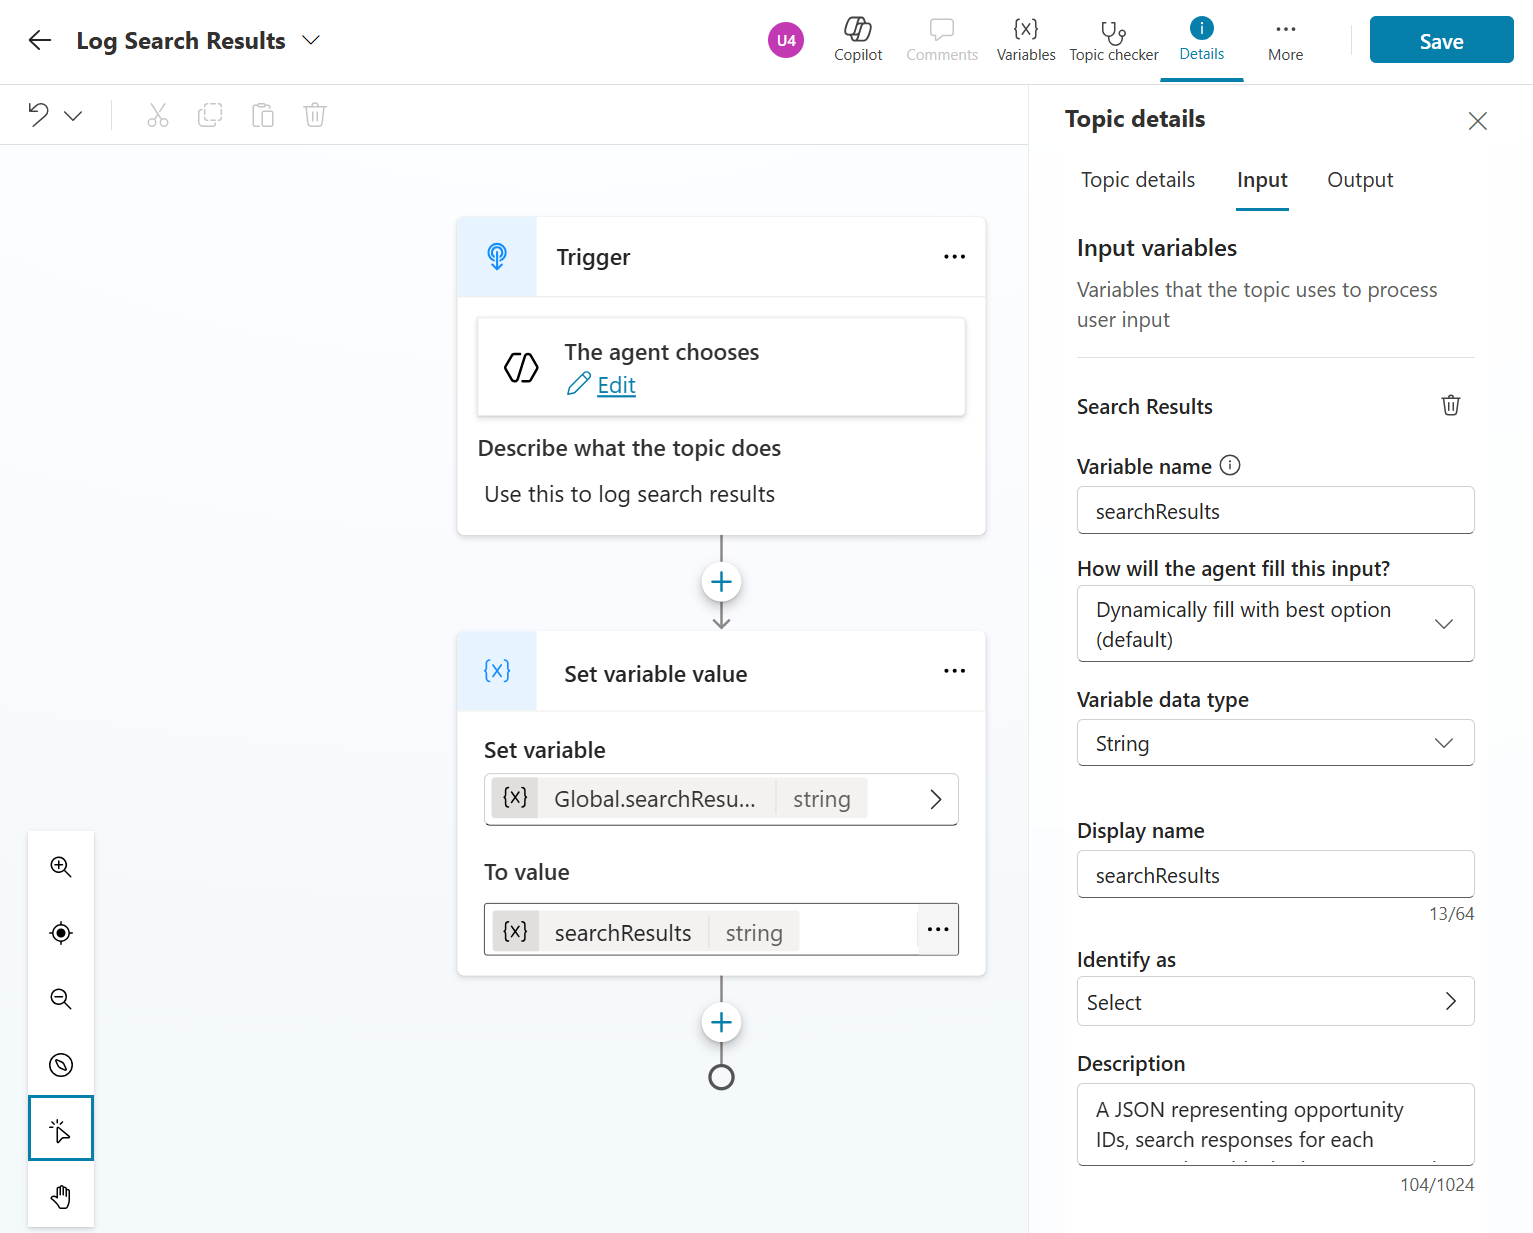Viewport: 1533px width, 1233px height.
Task: Open the Copilot panel
Action: tap(858, 40)
